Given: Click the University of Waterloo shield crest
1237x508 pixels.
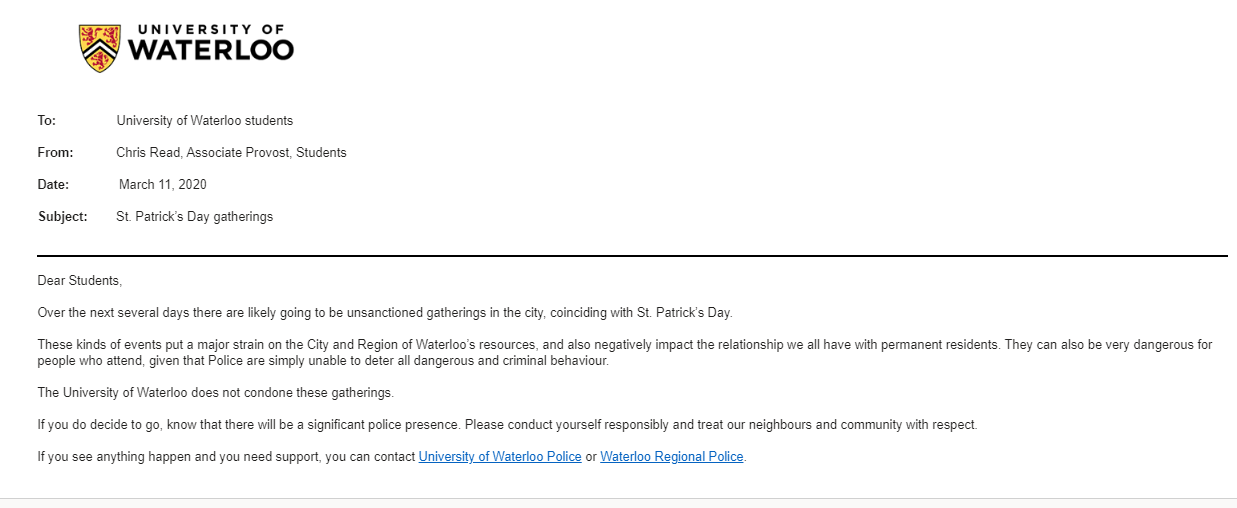Looking at the screenshot, I should pyautogui.click(x=100, y=48).
